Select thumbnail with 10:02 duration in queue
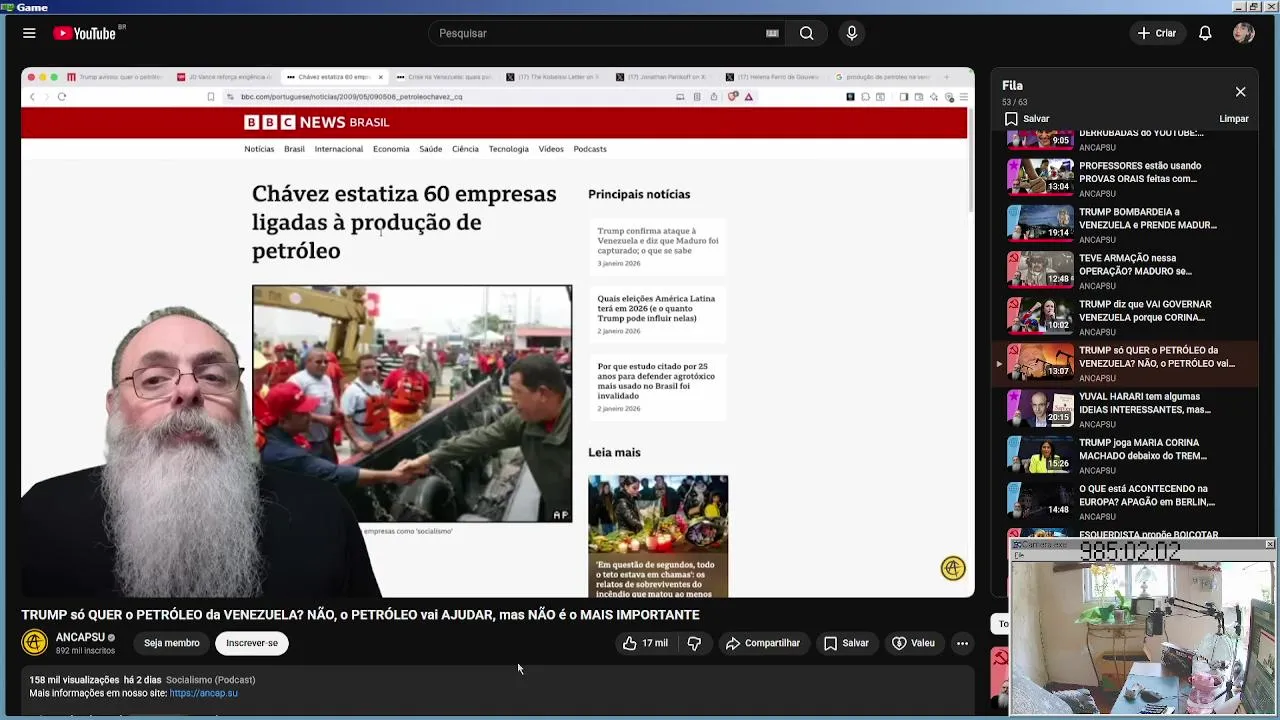The image size is (1280, 720). [x=1040, y=314]
